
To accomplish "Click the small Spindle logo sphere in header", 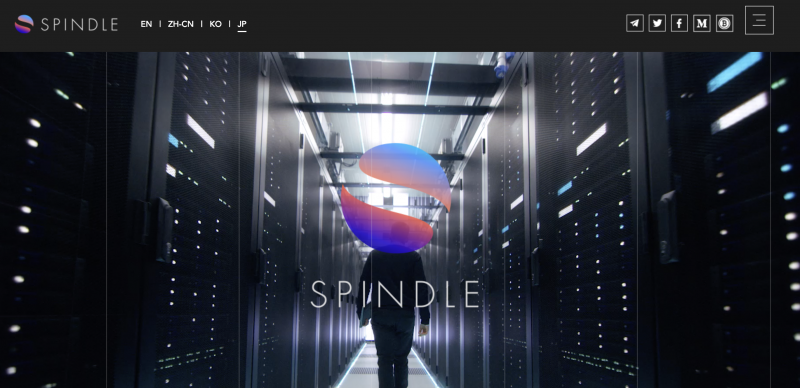I will click(x=24, y=24).
